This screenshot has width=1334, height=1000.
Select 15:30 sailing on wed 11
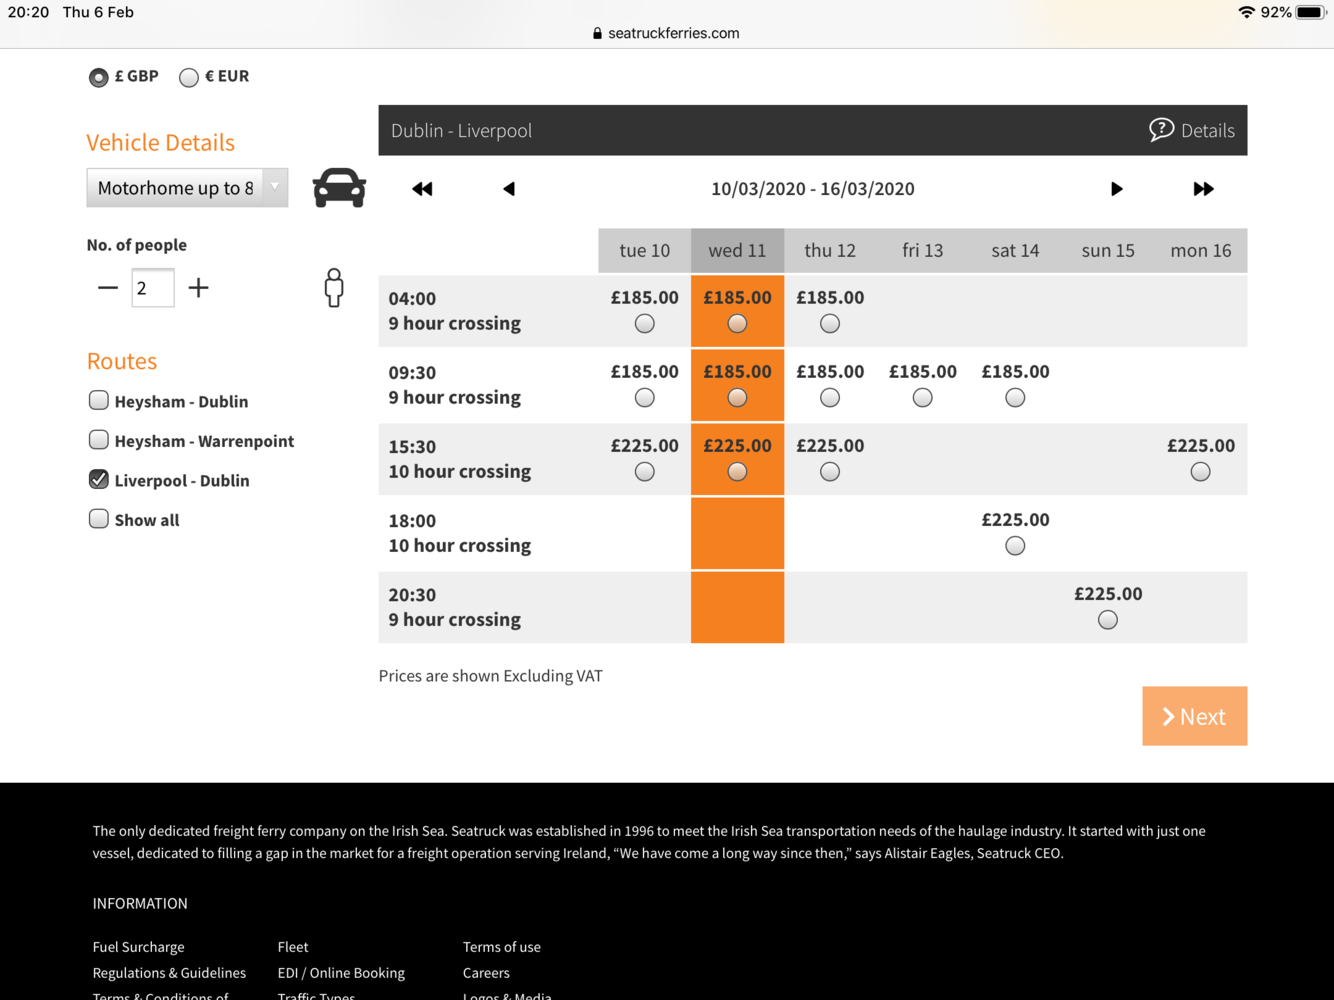pyautogui.click(x=737, y=472)
